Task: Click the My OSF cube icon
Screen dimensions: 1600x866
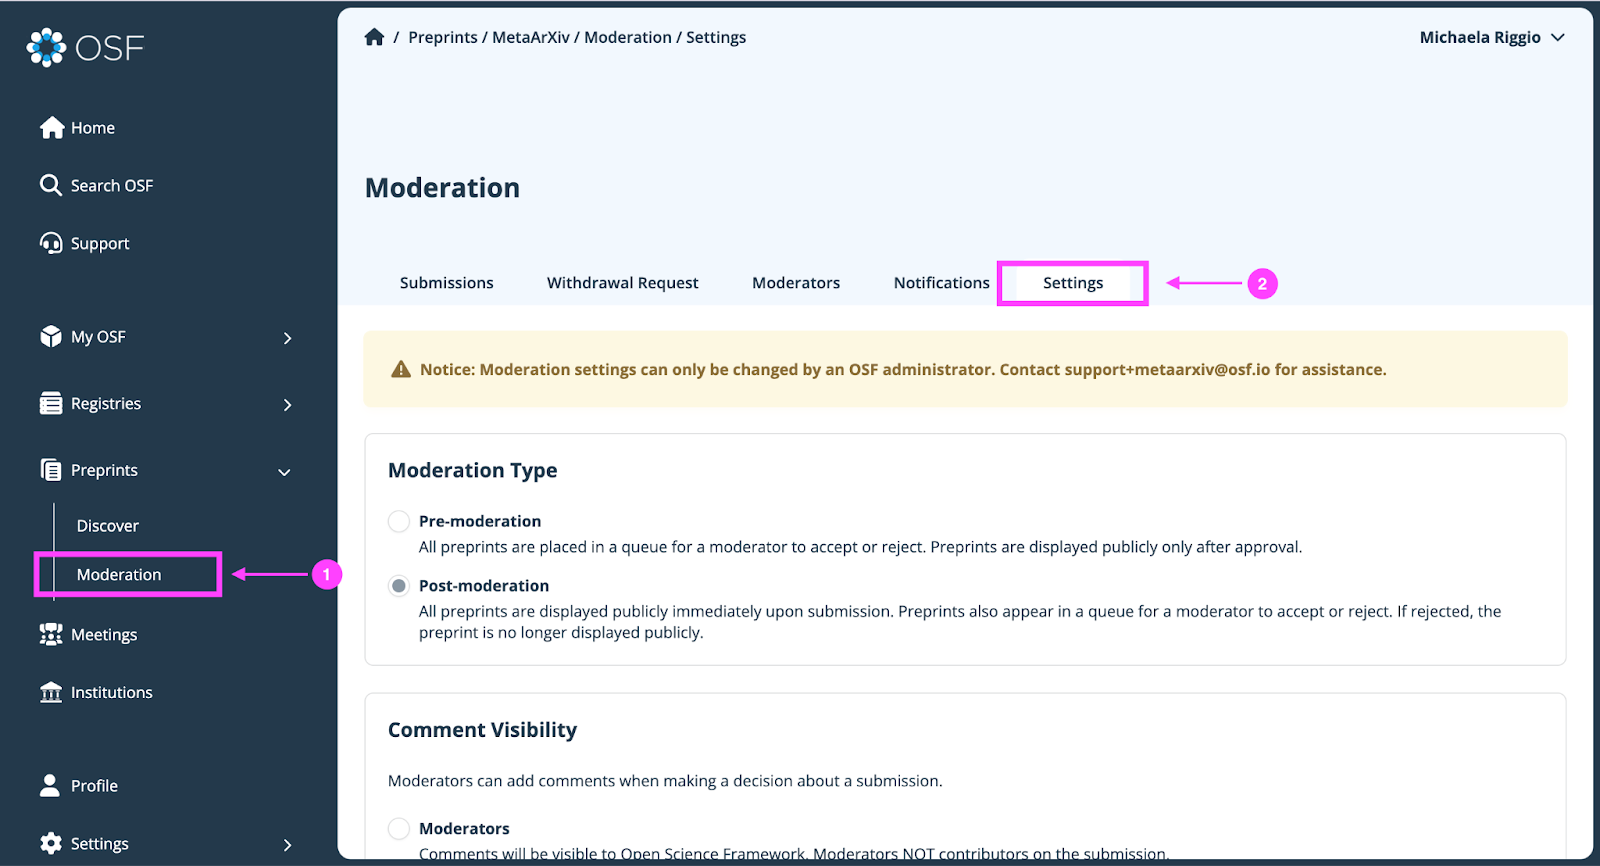Action: (51, 337)
